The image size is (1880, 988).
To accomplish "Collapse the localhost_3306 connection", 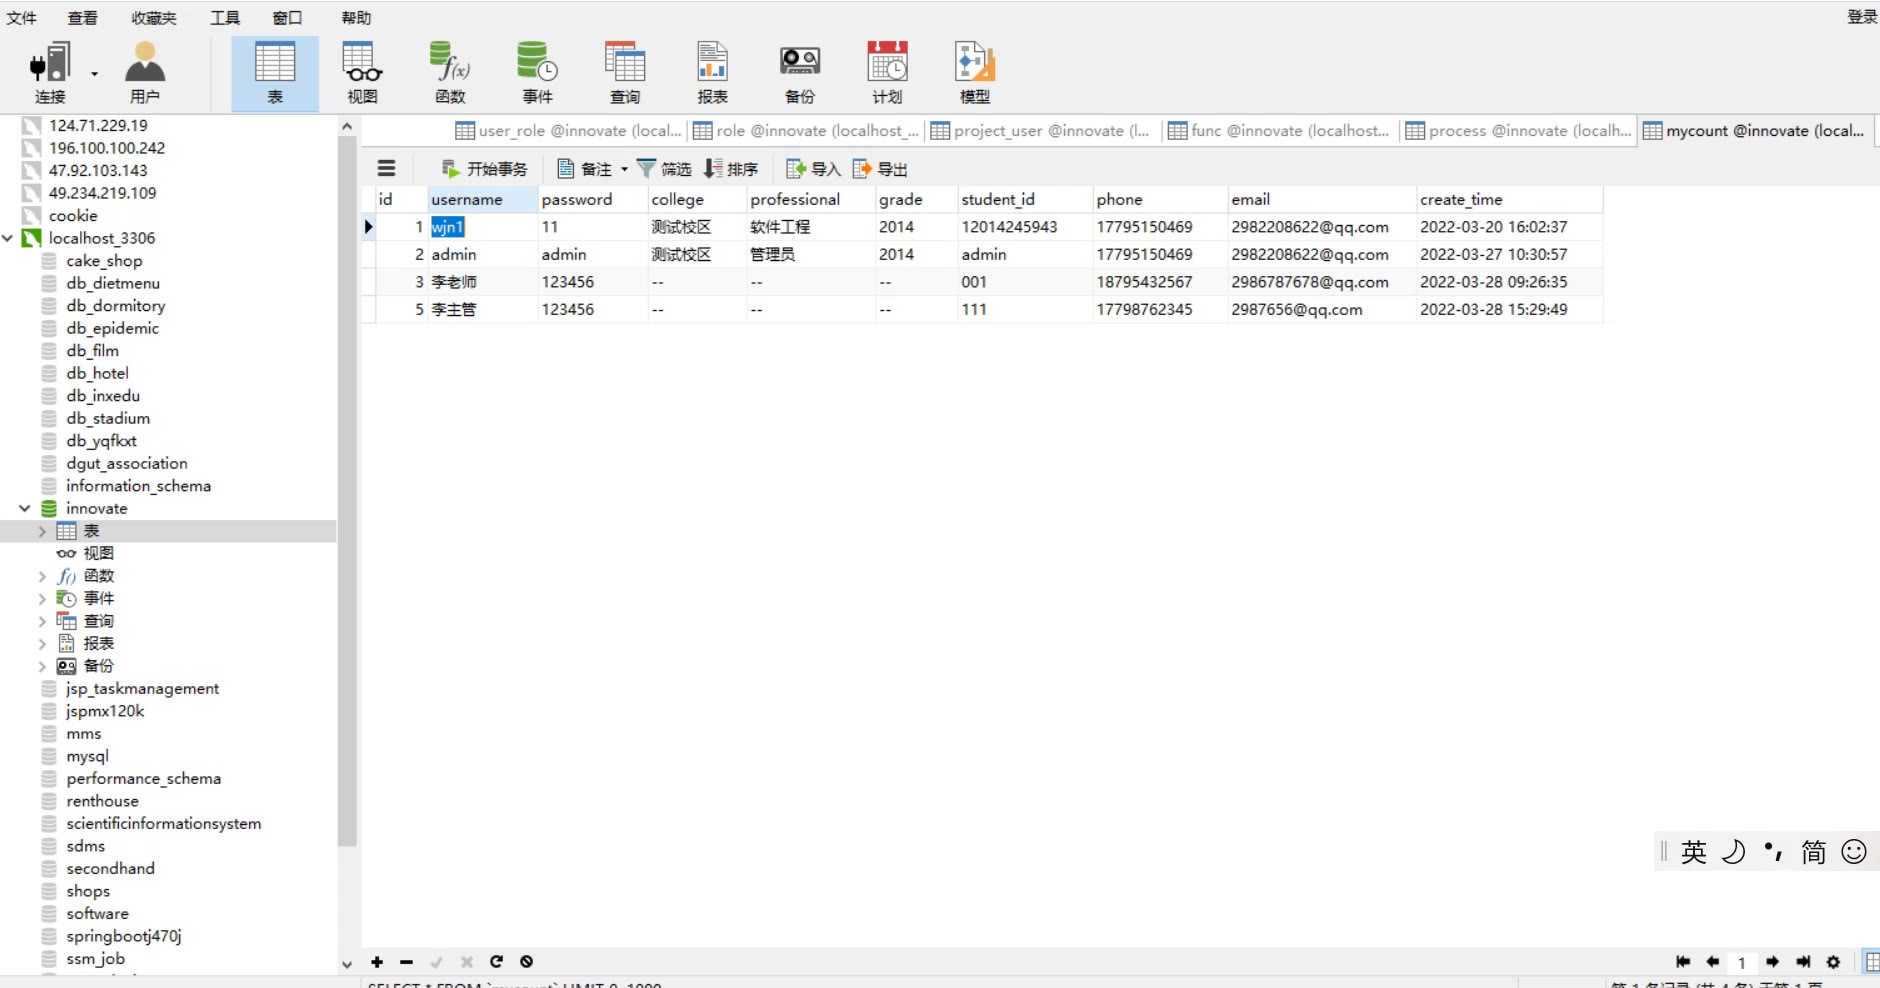I will 9,238.
